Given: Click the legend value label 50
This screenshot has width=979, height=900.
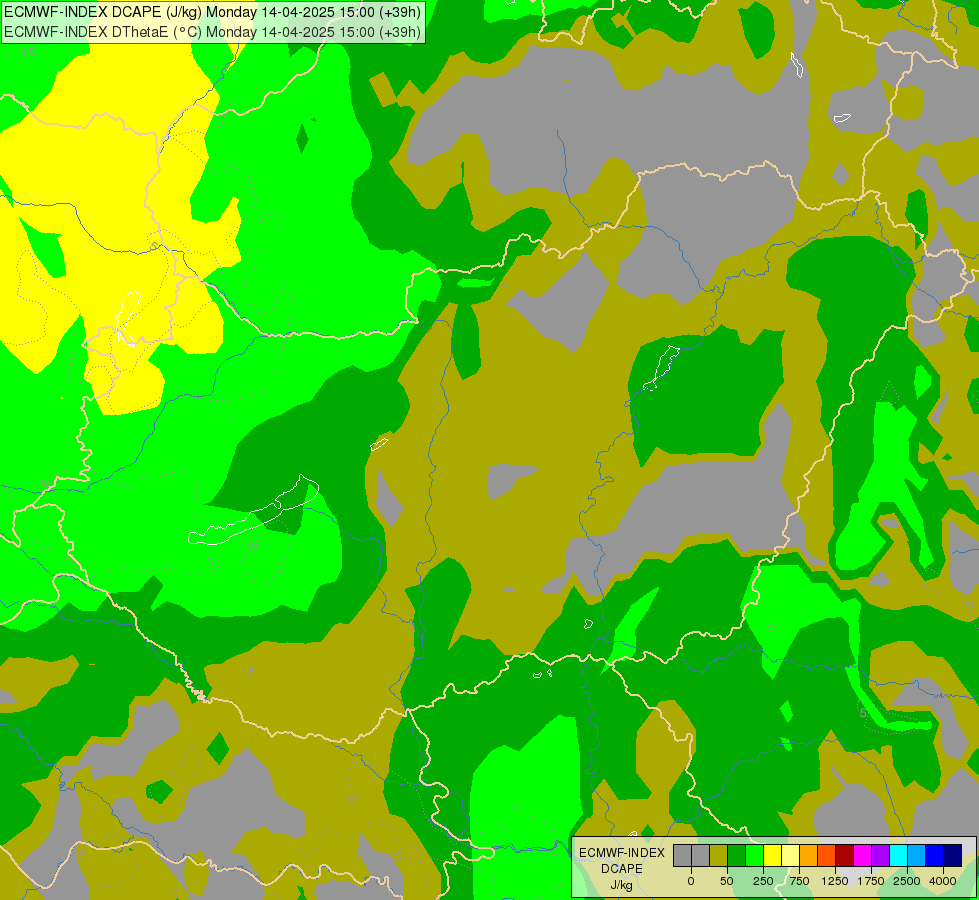Looking at the screenshot, I should click(x=727, y=881).
